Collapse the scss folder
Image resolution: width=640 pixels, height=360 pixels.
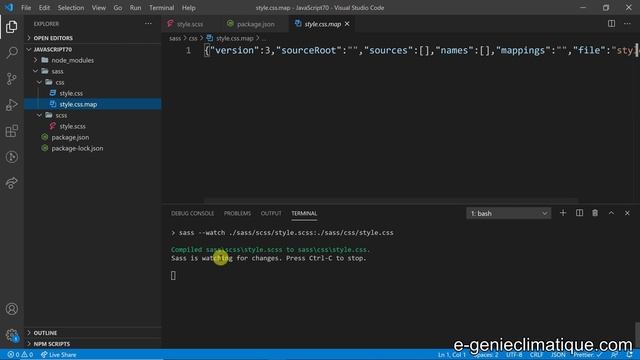[x=61, y=115]
